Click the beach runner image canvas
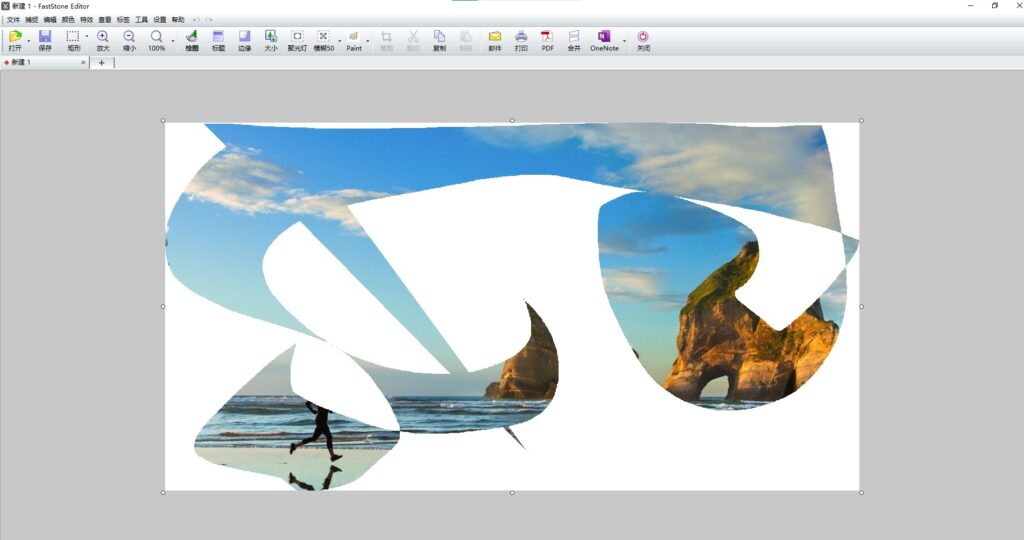 (x=512, y=306)
